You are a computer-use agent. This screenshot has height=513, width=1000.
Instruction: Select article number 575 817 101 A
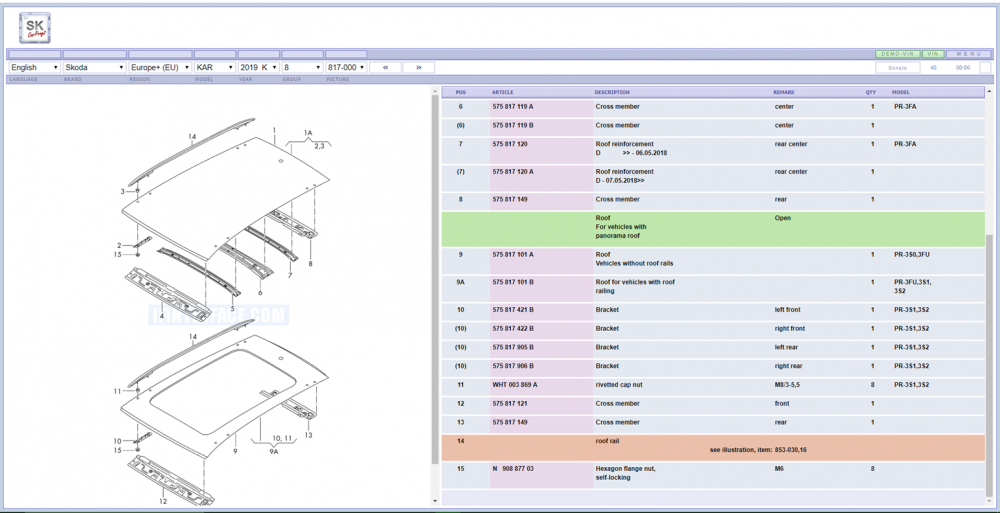[513, 255]
